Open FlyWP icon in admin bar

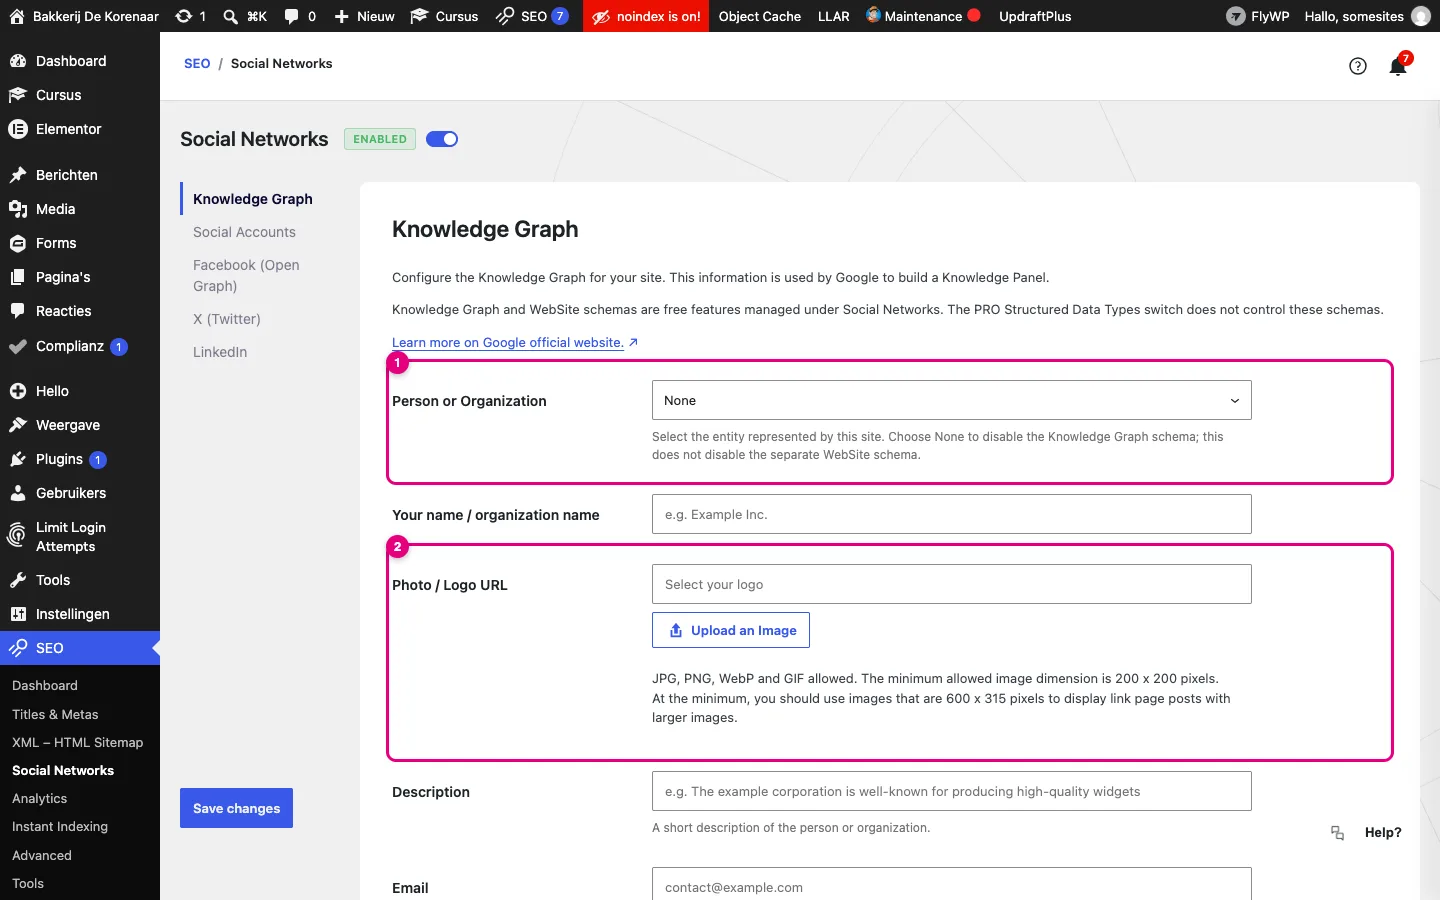[x=1236, y=16]
